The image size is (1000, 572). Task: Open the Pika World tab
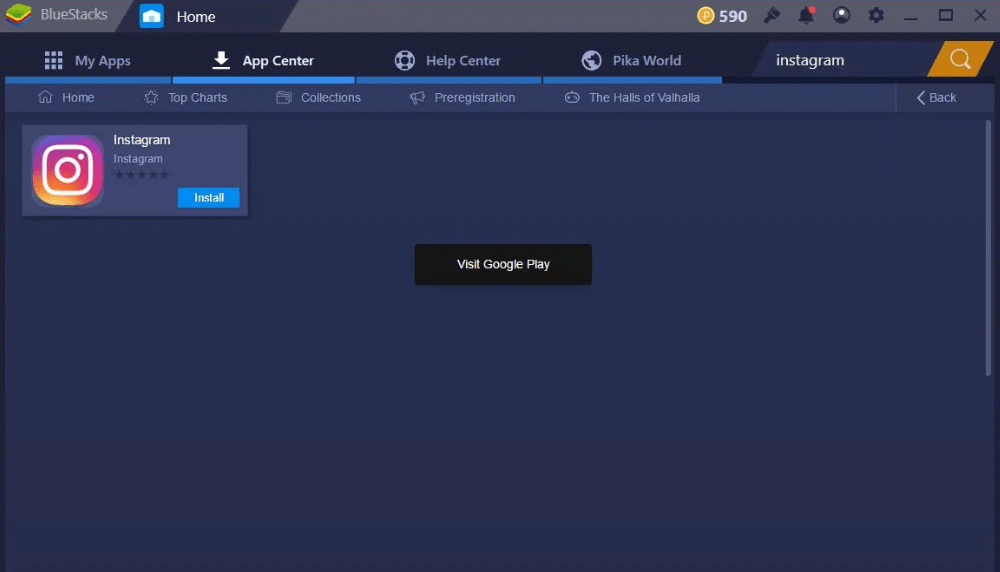(x=632, y=61)
